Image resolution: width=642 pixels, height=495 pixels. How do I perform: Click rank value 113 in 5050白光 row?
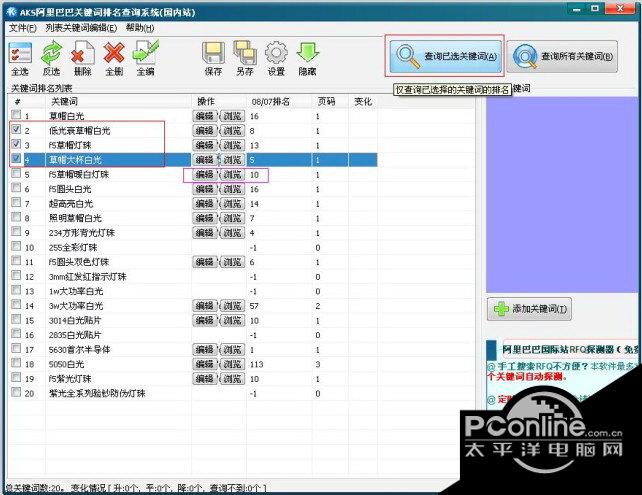pos(257,364)
